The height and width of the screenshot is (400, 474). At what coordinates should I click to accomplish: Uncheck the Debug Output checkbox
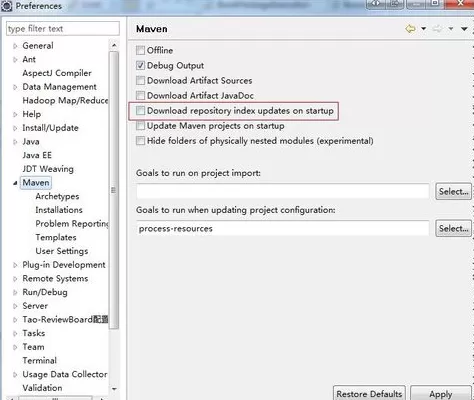[x=140, y=65]
